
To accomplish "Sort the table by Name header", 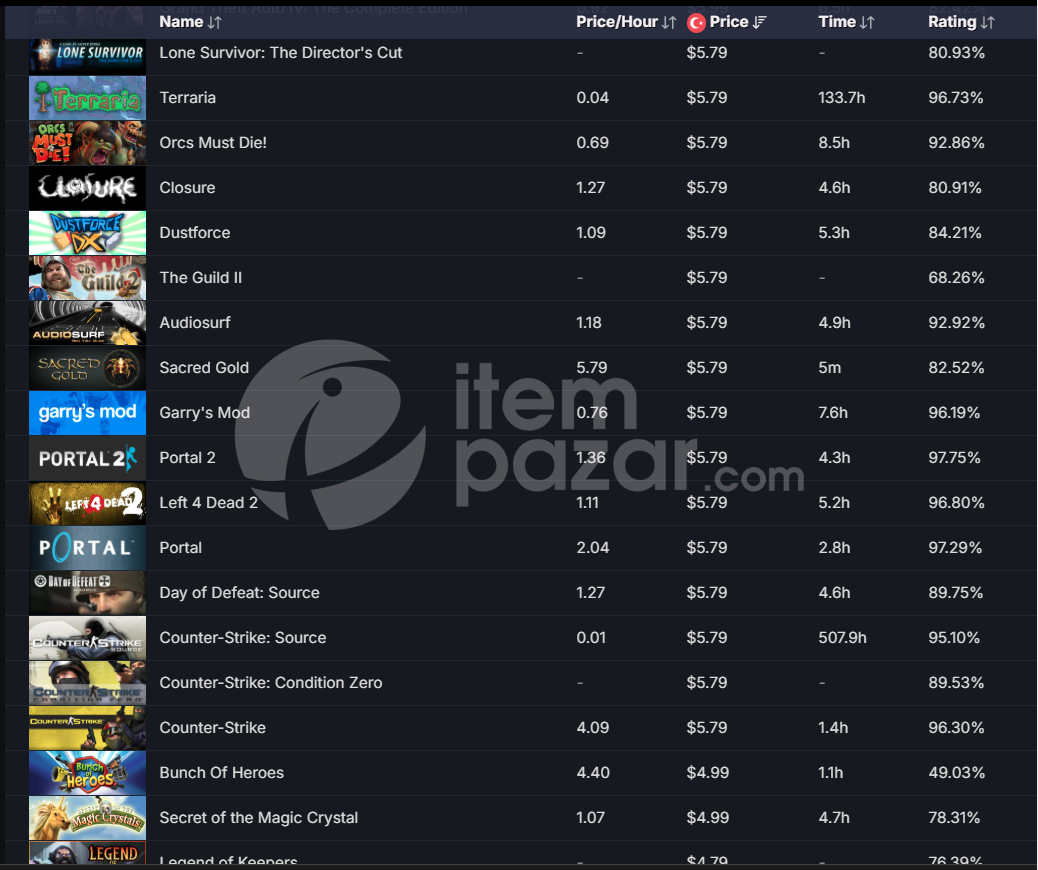I will coord(181,22).
